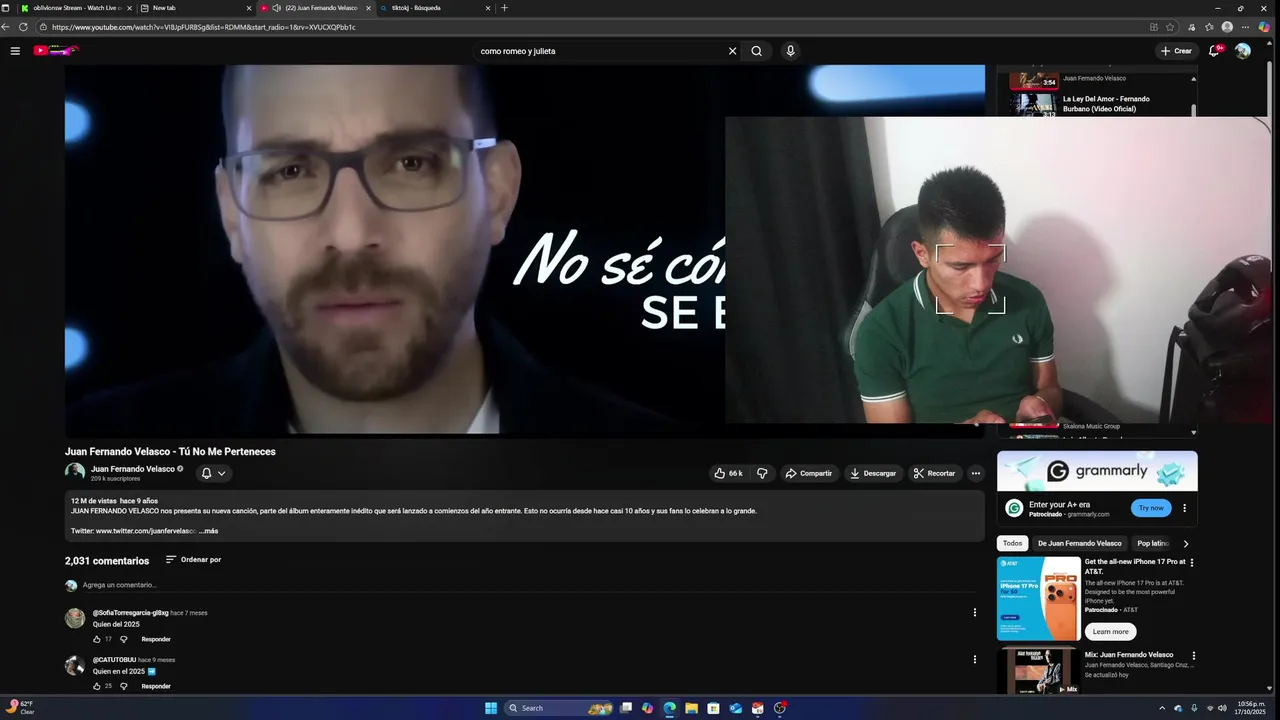Go to the YouTube home logo
The image size is (1280, 720).
point(56,50)
